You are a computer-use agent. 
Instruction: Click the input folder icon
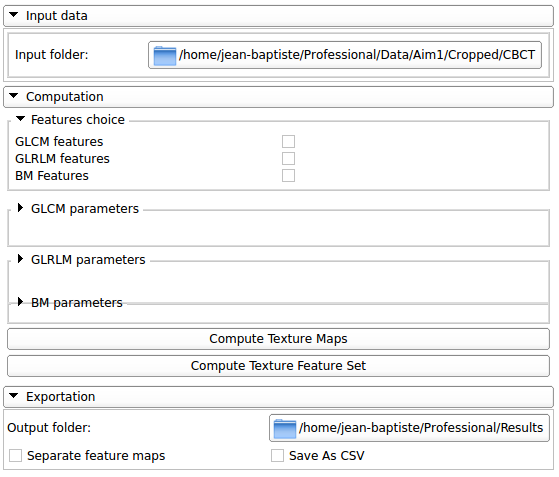click(164, 56)
